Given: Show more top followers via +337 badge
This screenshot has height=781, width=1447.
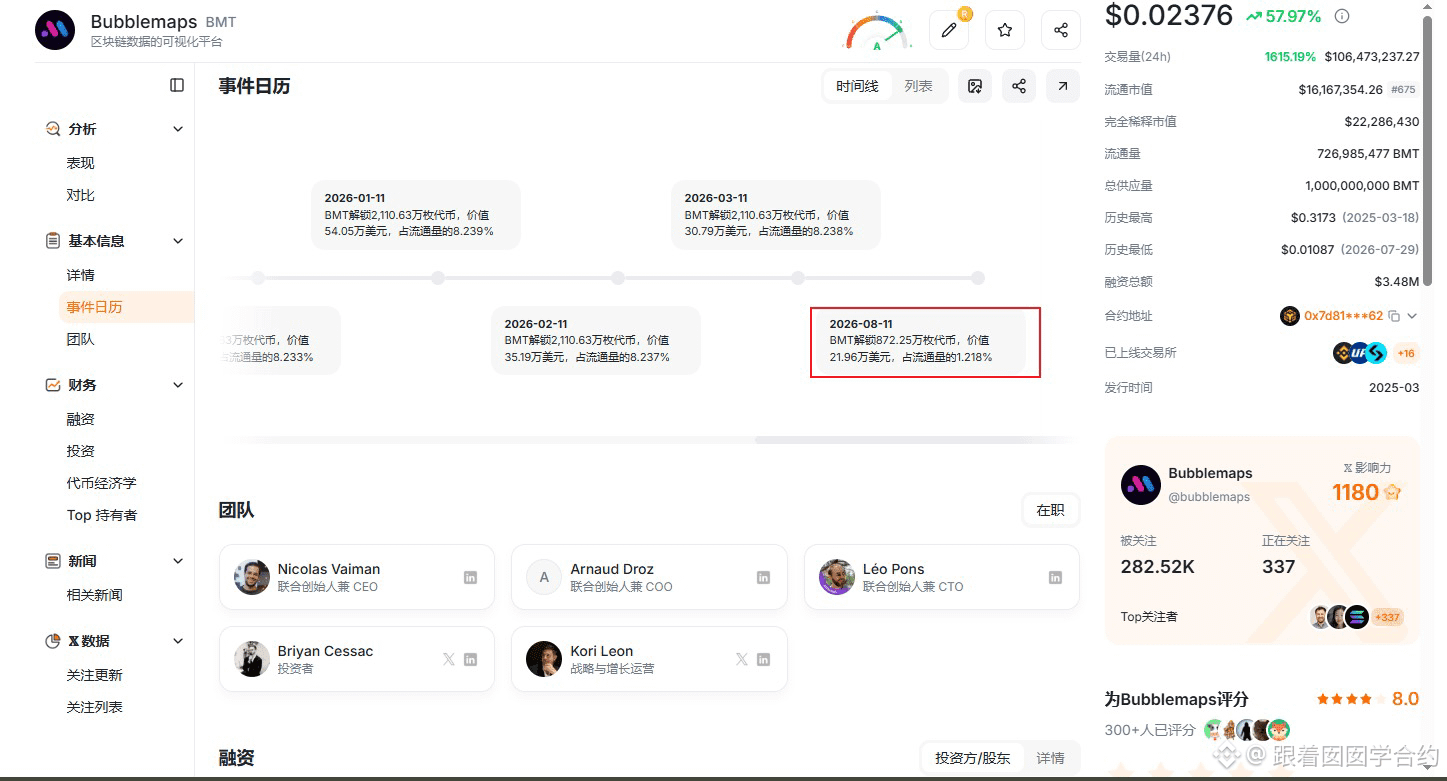Looking at the screenshot, I should tap(1387, 617).
